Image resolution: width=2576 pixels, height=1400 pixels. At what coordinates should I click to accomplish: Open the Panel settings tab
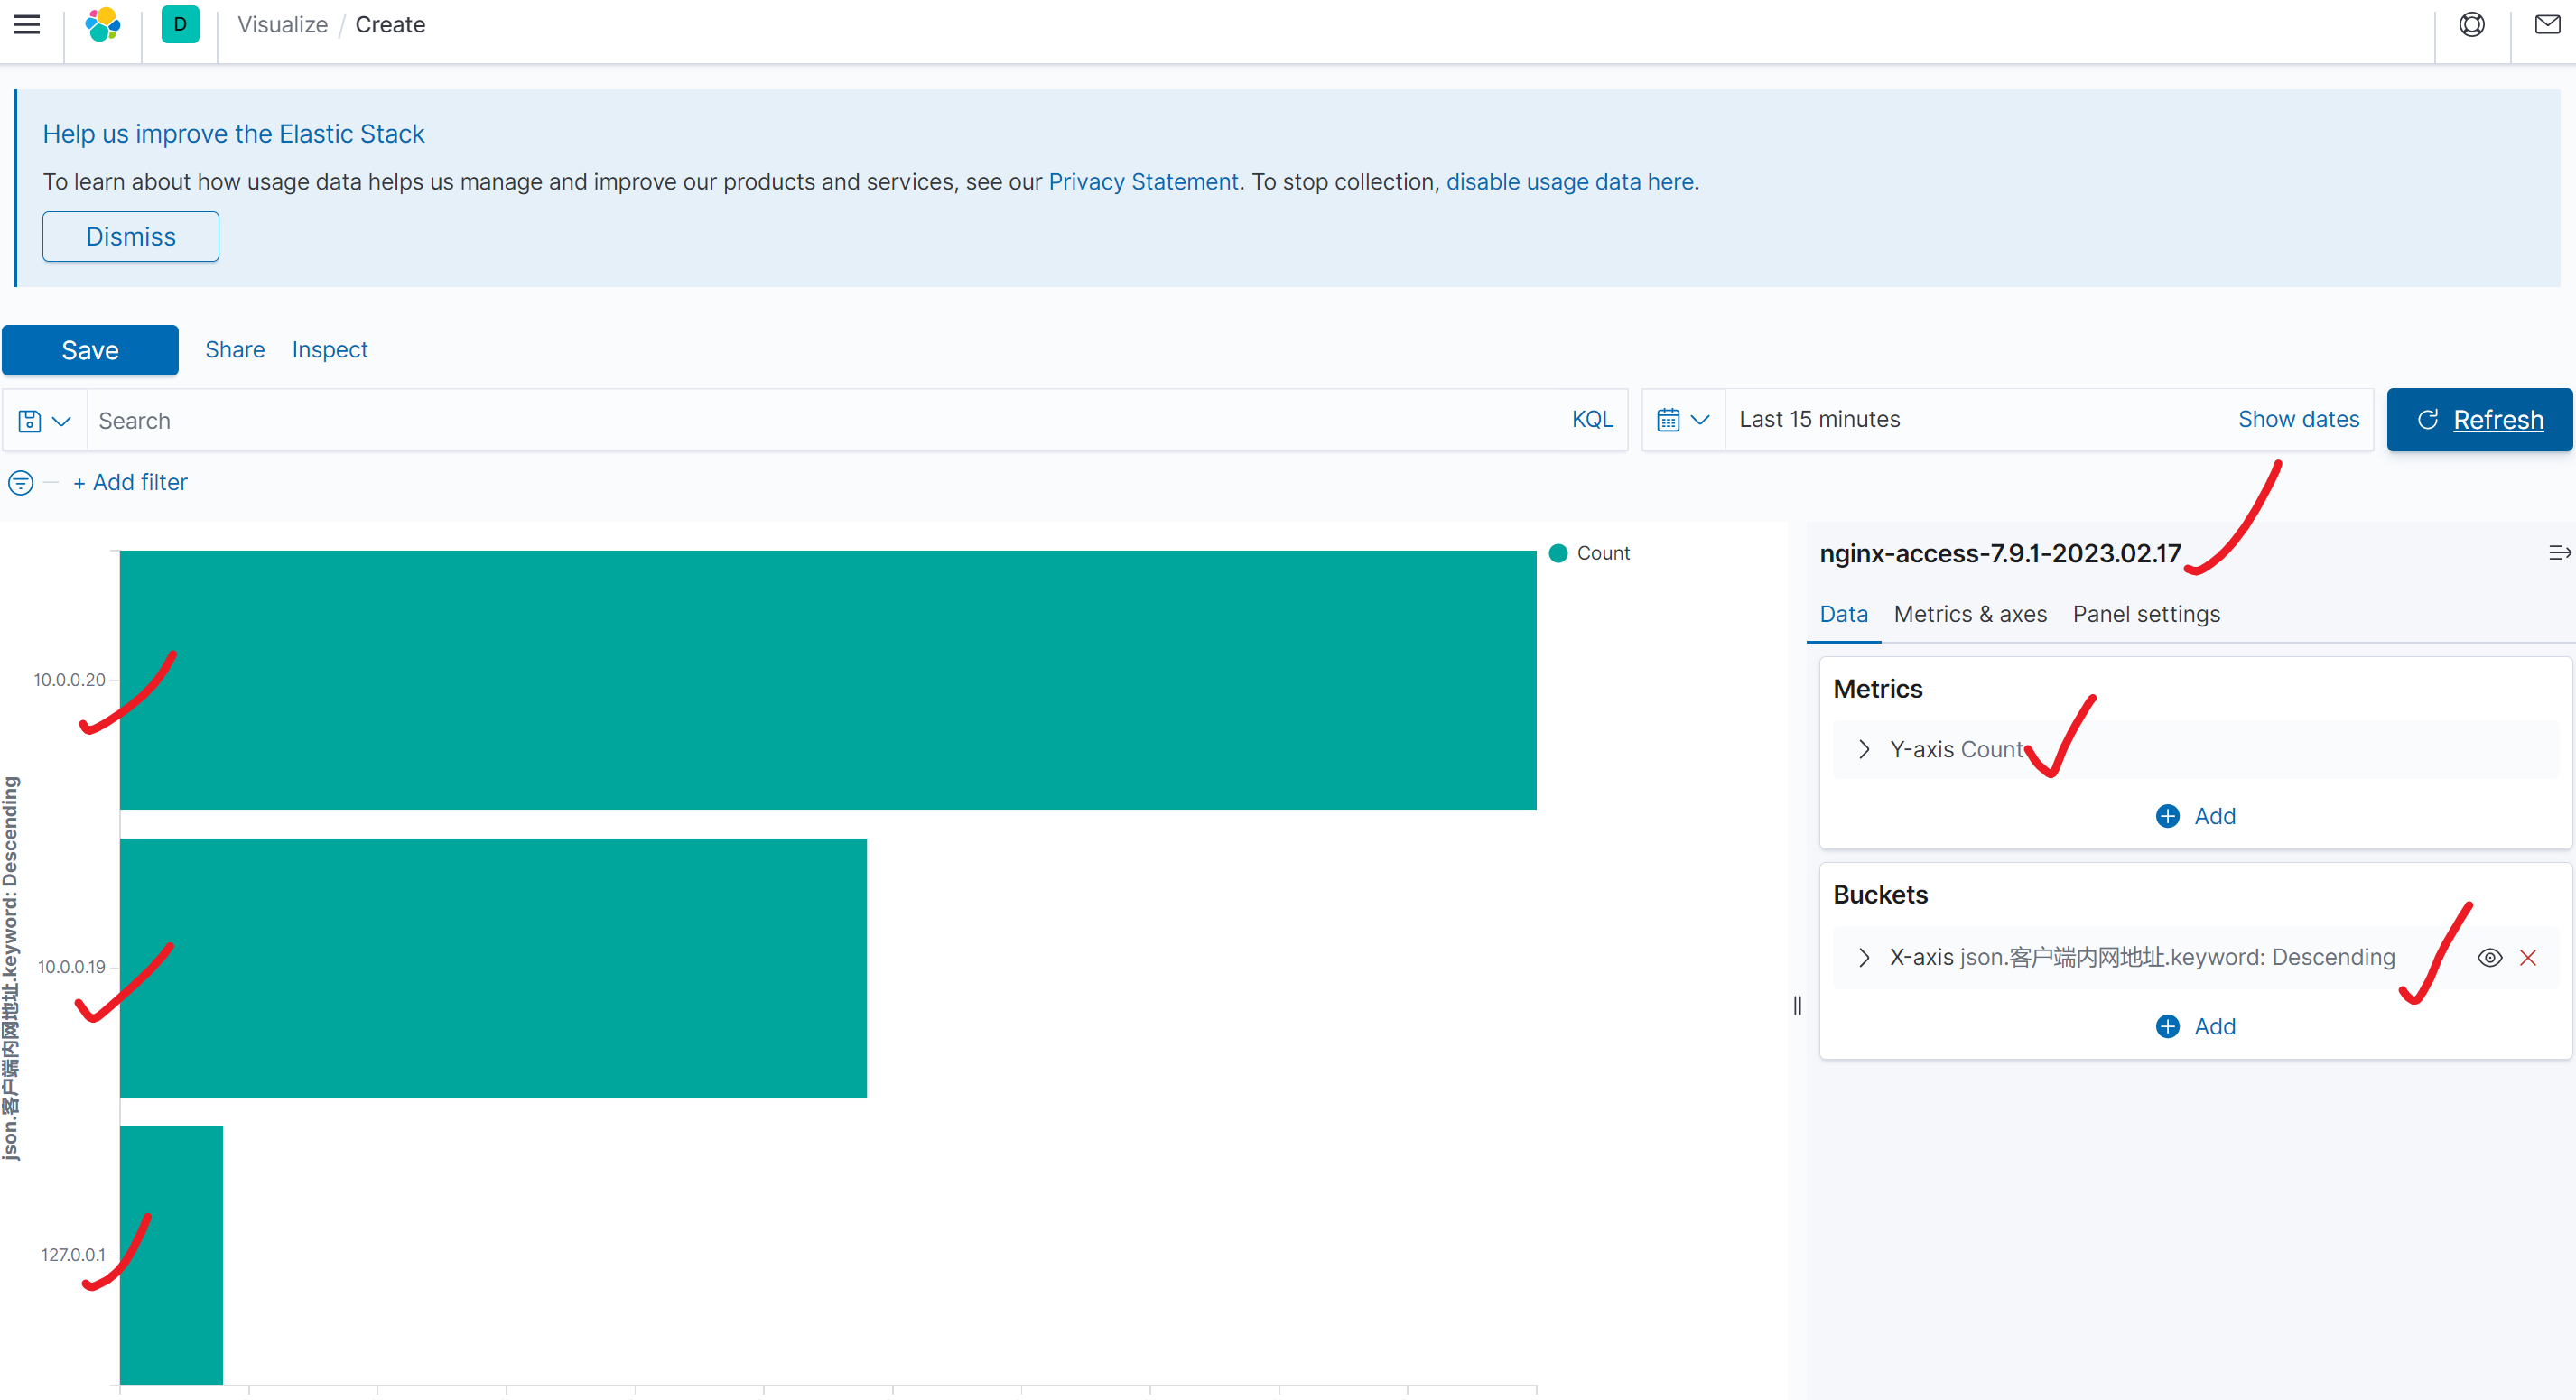pos(2145,614)
